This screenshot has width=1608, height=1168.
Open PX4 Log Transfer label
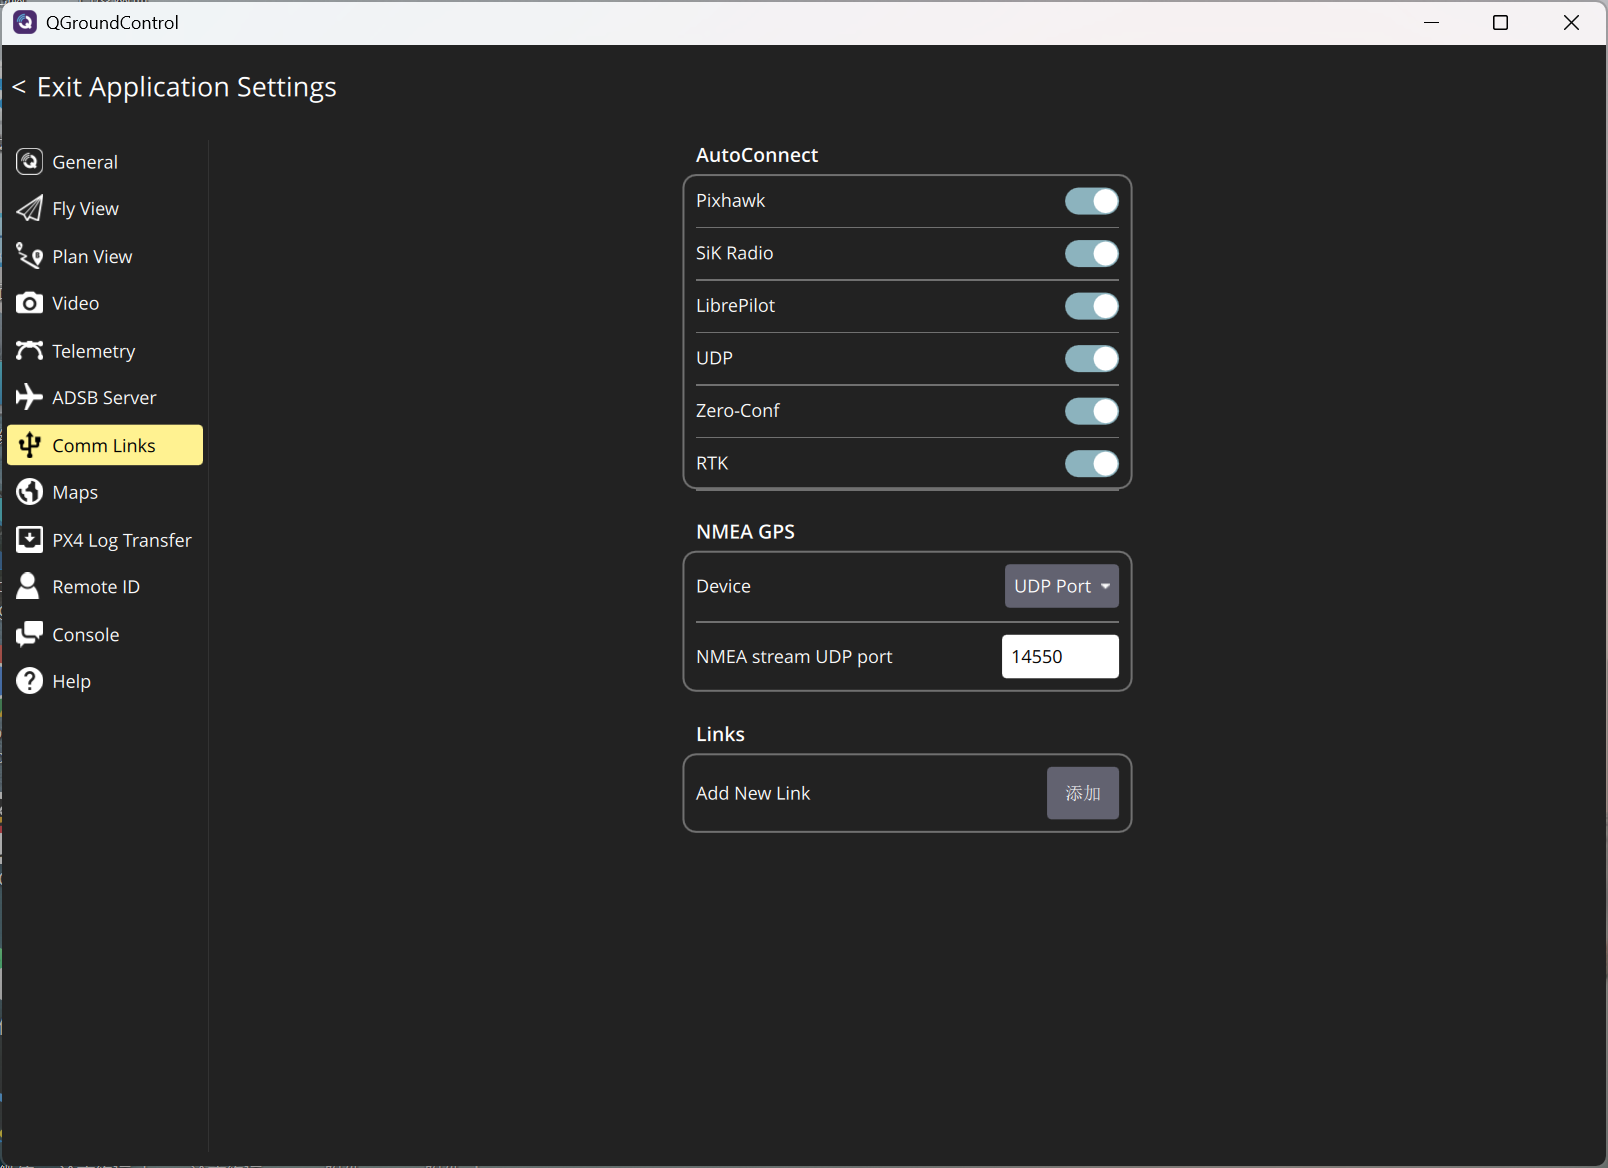[x=122, y=541]
